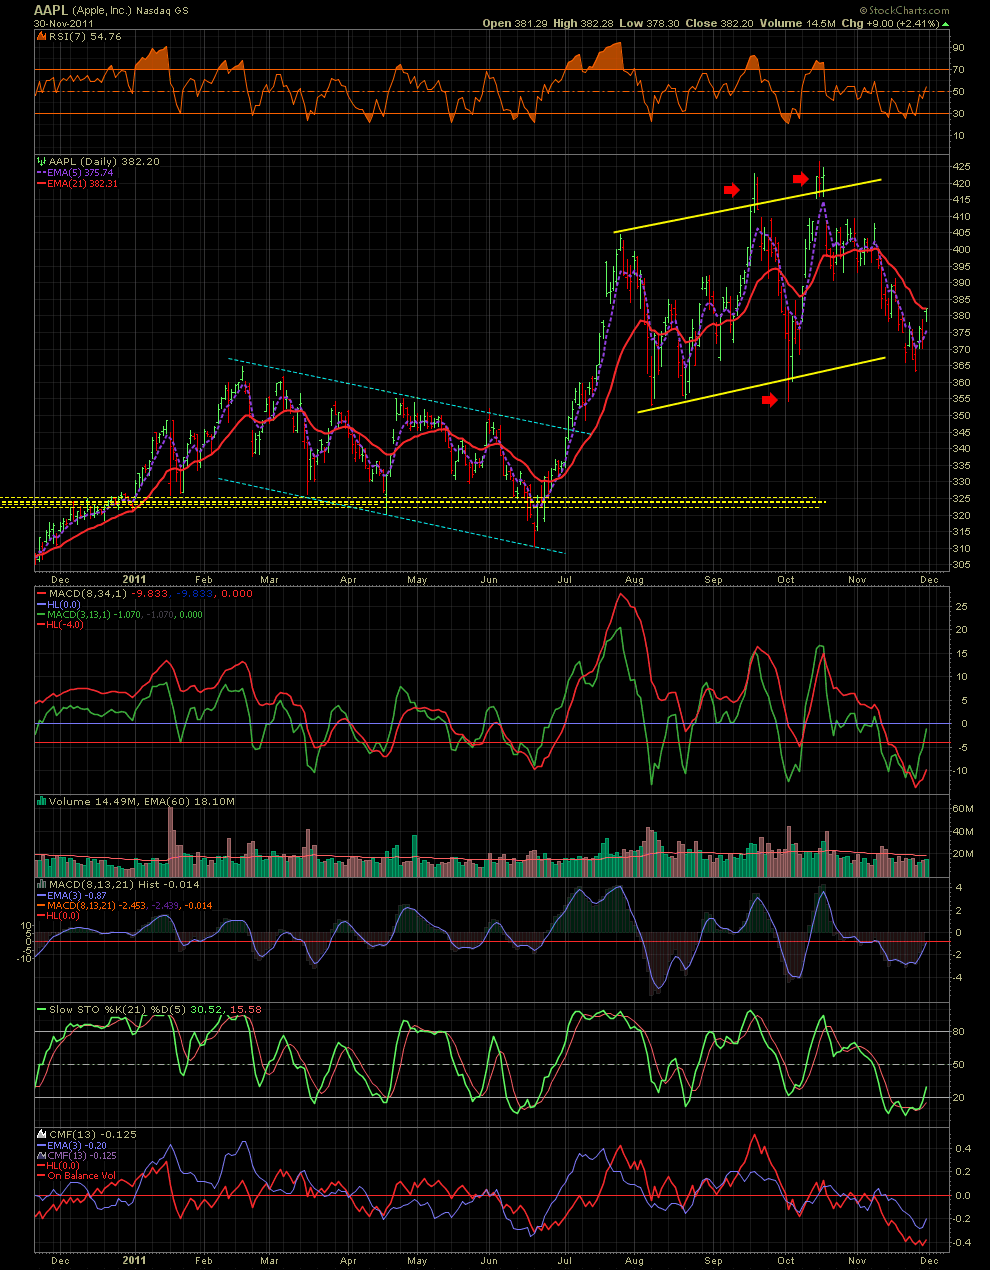Click the EMA(21) 382.31 legend text
This screenshot has width=990, height=1270.
click(83, 183)
